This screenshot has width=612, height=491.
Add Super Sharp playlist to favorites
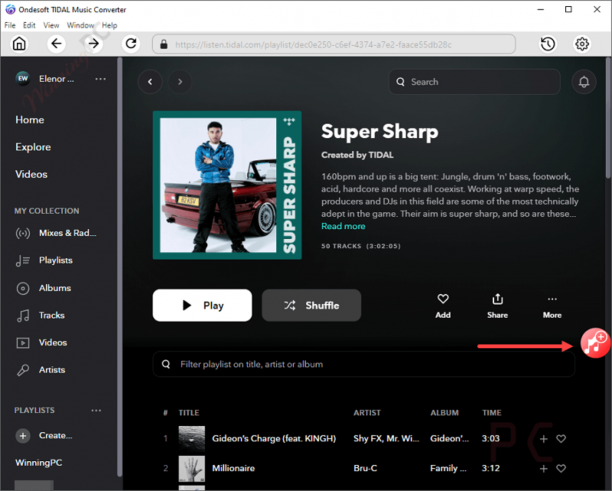(x=443, y=306)
